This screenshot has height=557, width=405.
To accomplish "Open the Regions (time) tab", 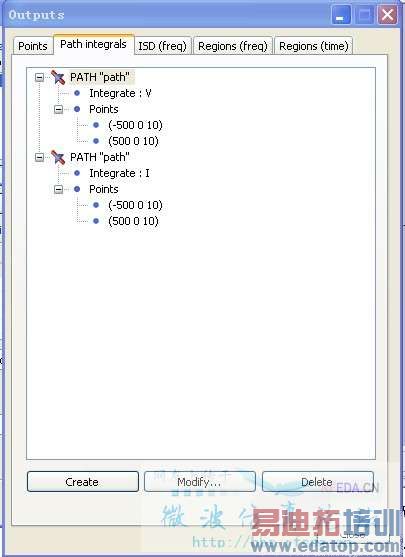I will 314,46.
